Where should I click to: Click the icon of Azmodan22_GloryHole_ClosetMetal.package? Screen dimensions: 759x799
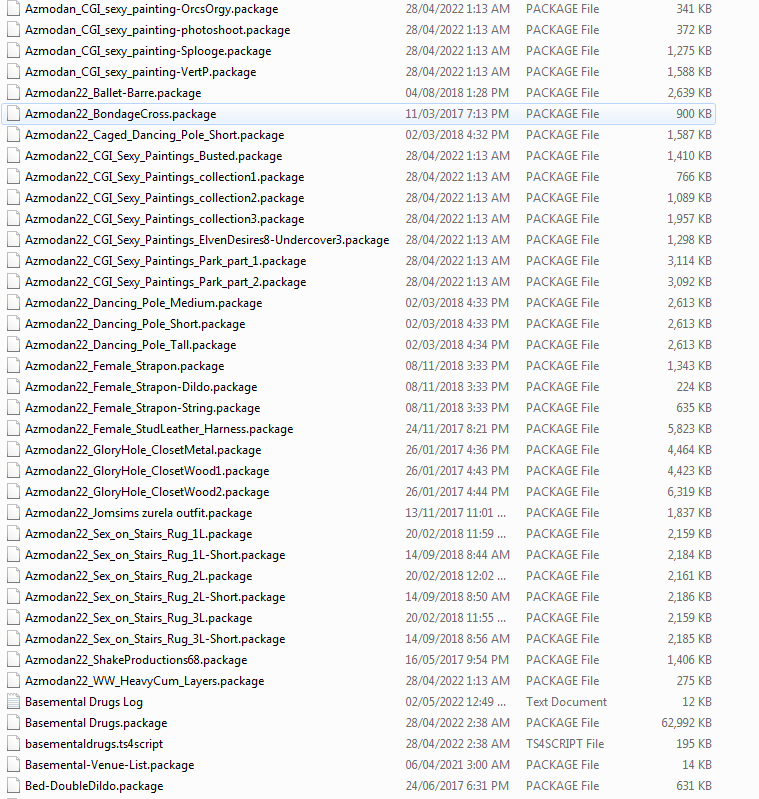(14, 449)
